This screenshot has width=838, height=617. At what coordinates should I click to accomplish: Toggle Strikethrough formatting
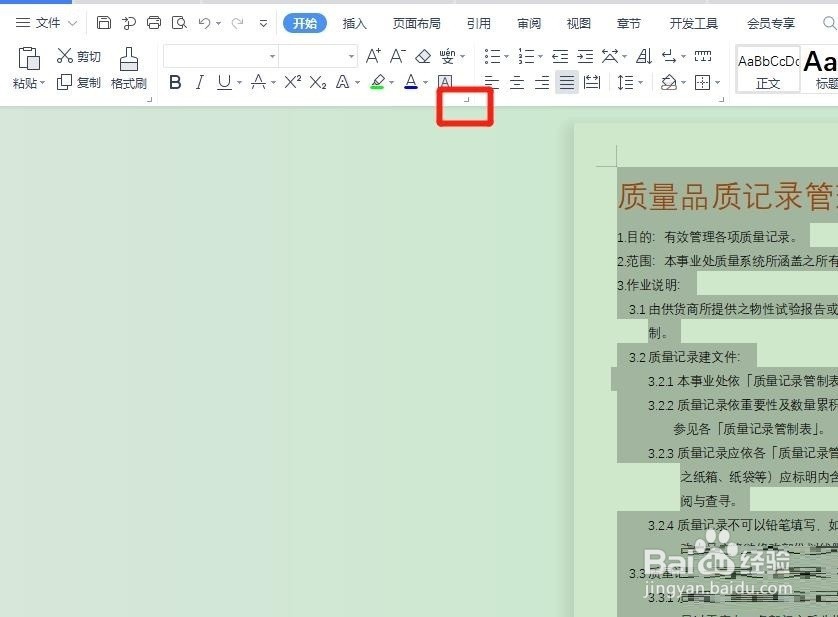[x=259, y=82]
